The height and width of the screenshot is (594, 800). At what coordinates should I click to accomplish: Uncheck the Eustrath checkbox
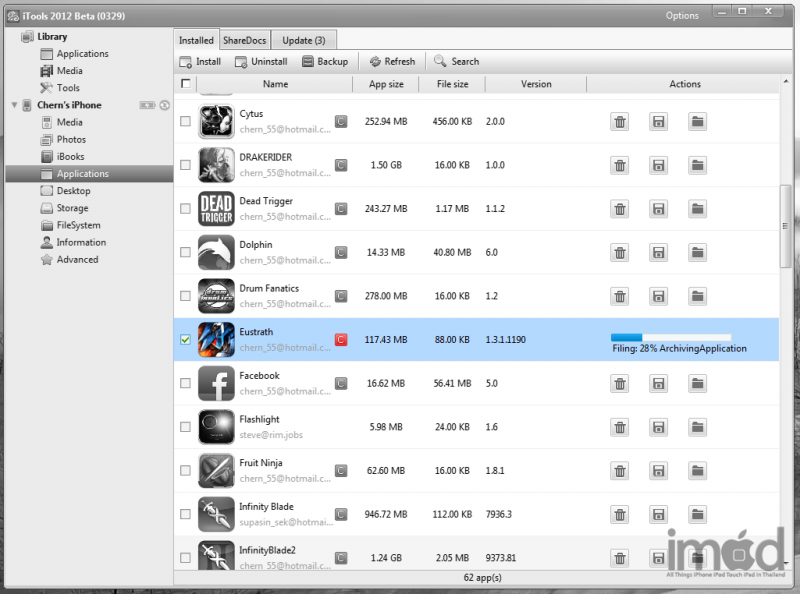pyautogui.click(x=185, y=340)
